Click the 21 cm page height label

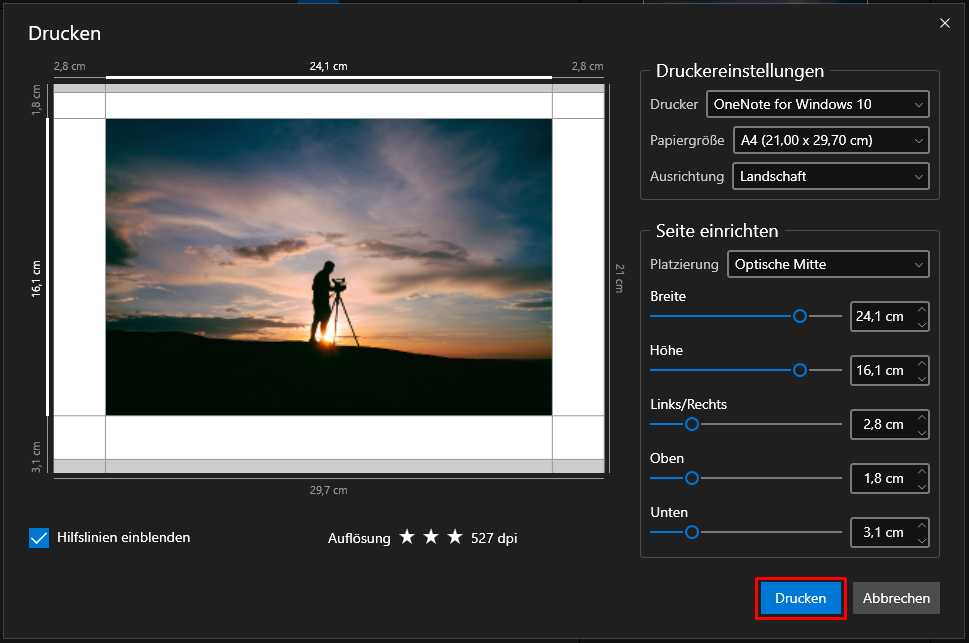pos(619,278)
